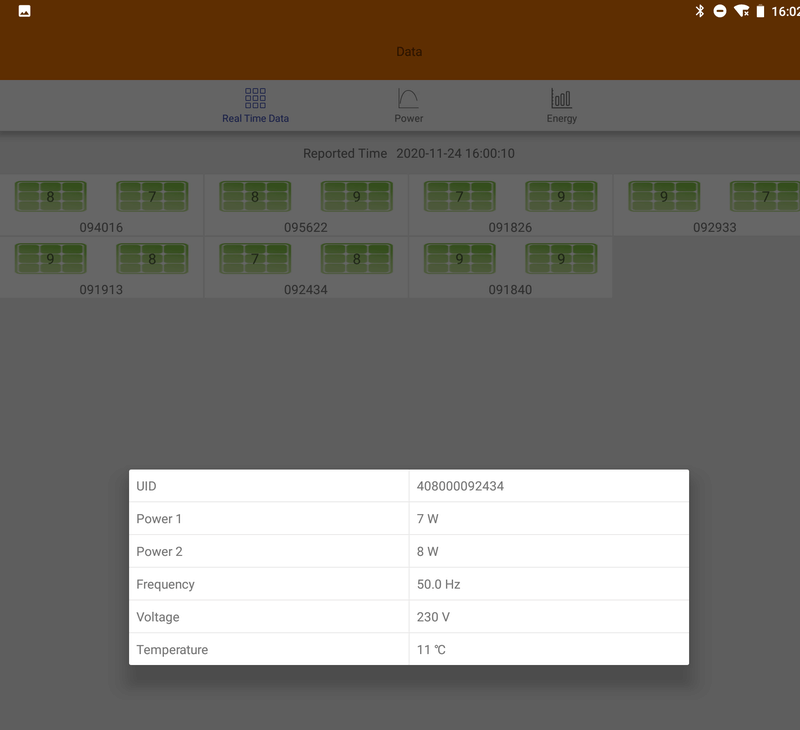
Task: Click the Wi-Fi status icon
Action: (741, 11)
